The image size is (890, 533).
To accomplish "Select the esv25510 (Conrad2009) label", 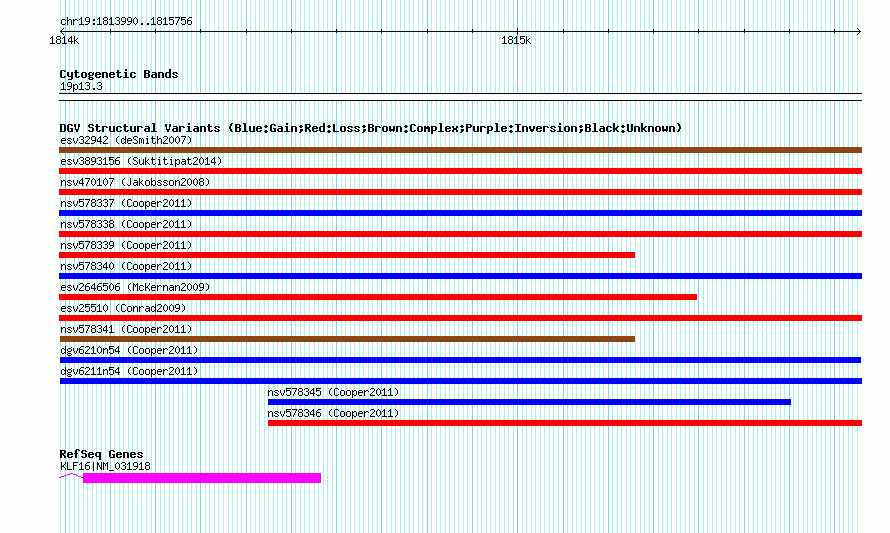I will (123, 308).
